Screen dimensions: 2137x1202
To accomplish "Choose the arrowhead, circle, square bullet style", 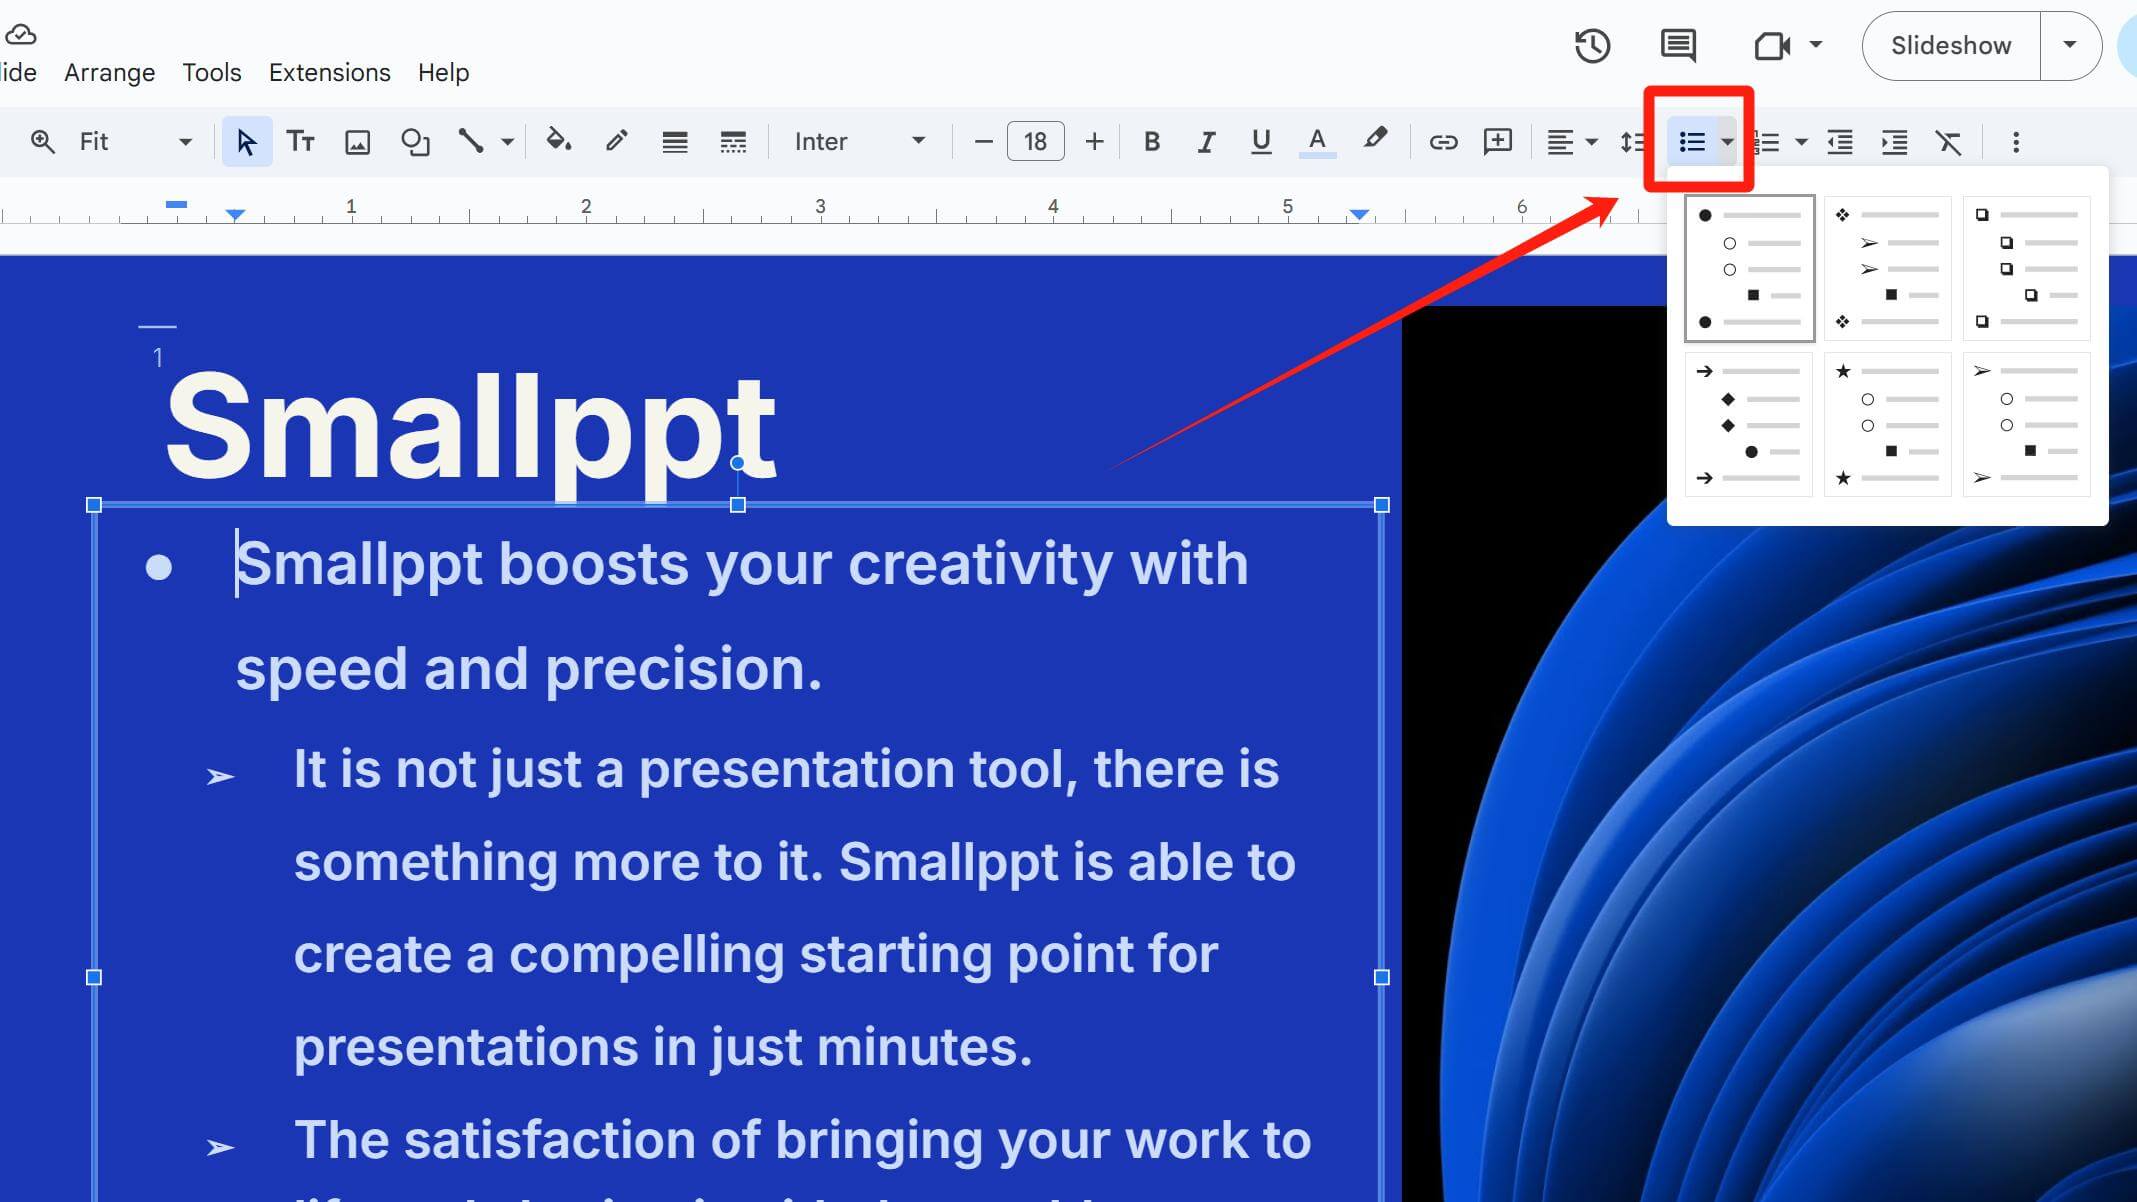I will pyautogui.click(x=2027, y=424).
